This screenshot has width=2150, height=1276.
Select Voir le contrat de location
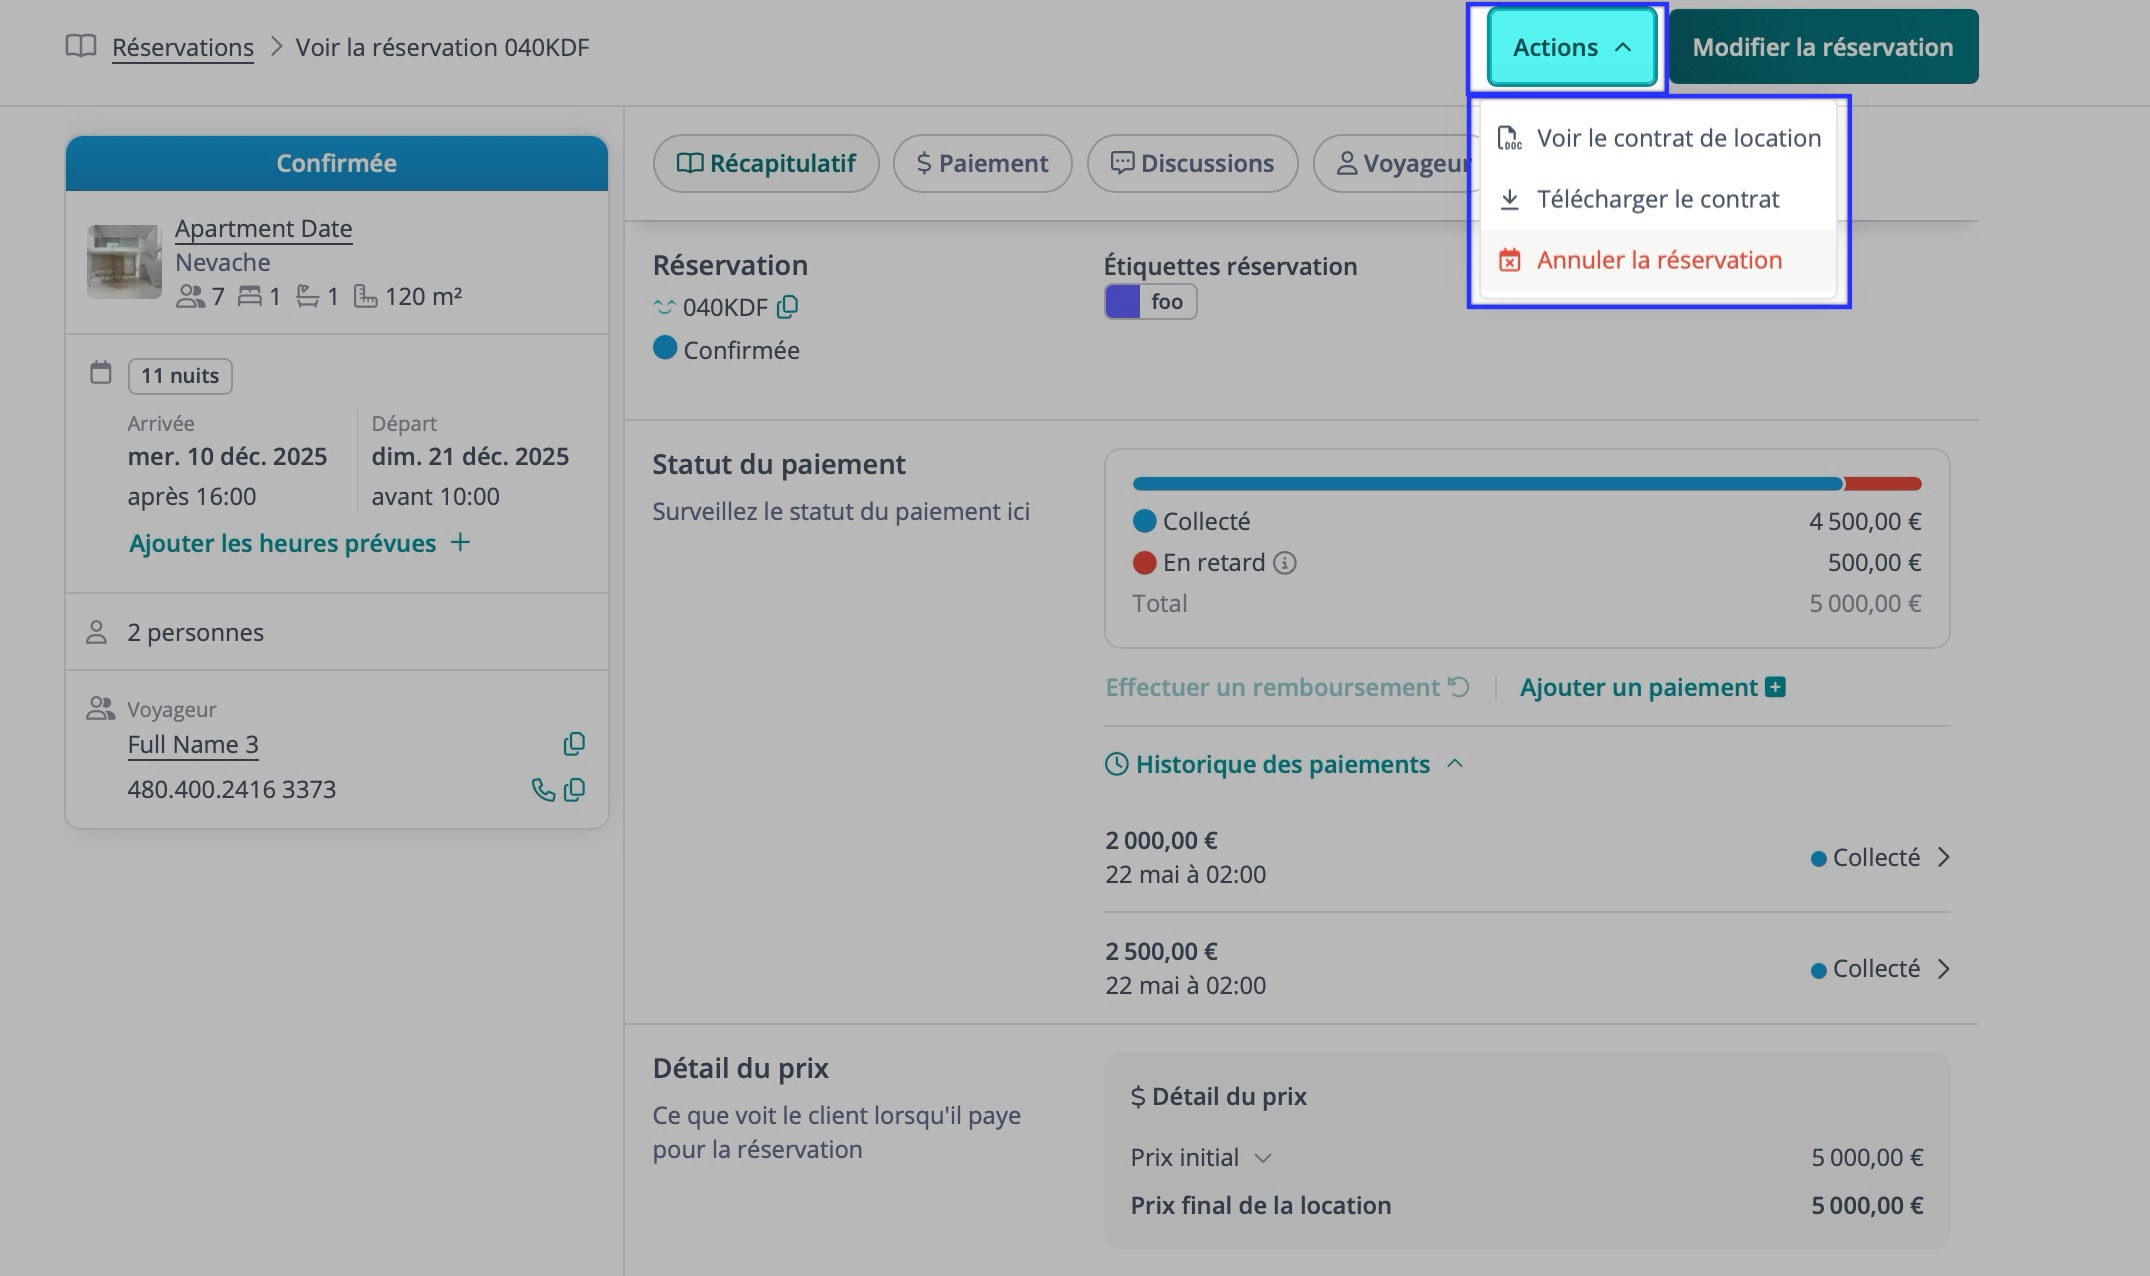coord(1678,138)
